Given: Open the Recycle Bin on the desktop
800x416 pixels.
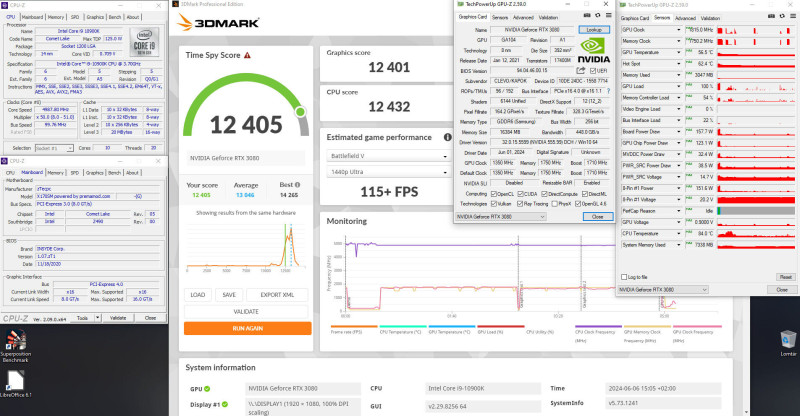Looking at the screenshot, I should (788, 342).
